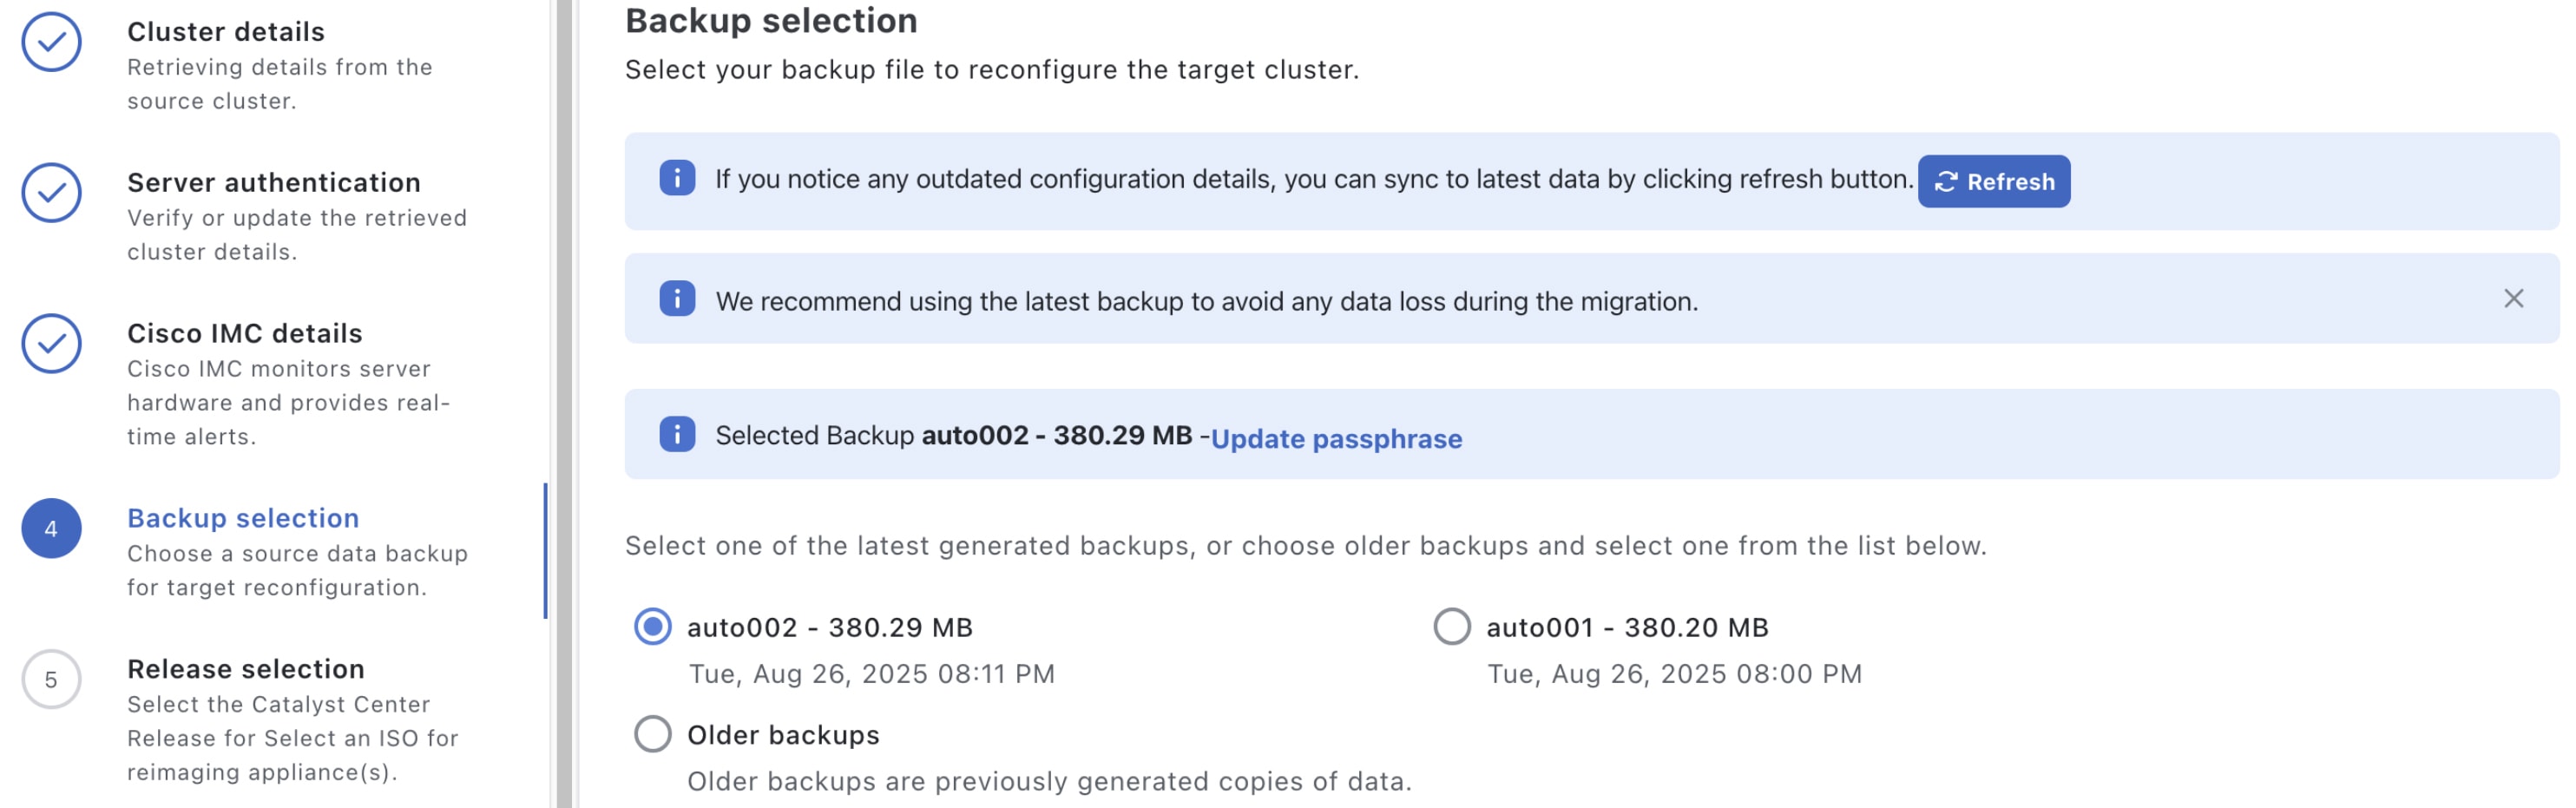Click the info icon beside latest backup recommendation
Image resolution: width=2576 pixels, height=808 pixels.
(x=677, y=299)
